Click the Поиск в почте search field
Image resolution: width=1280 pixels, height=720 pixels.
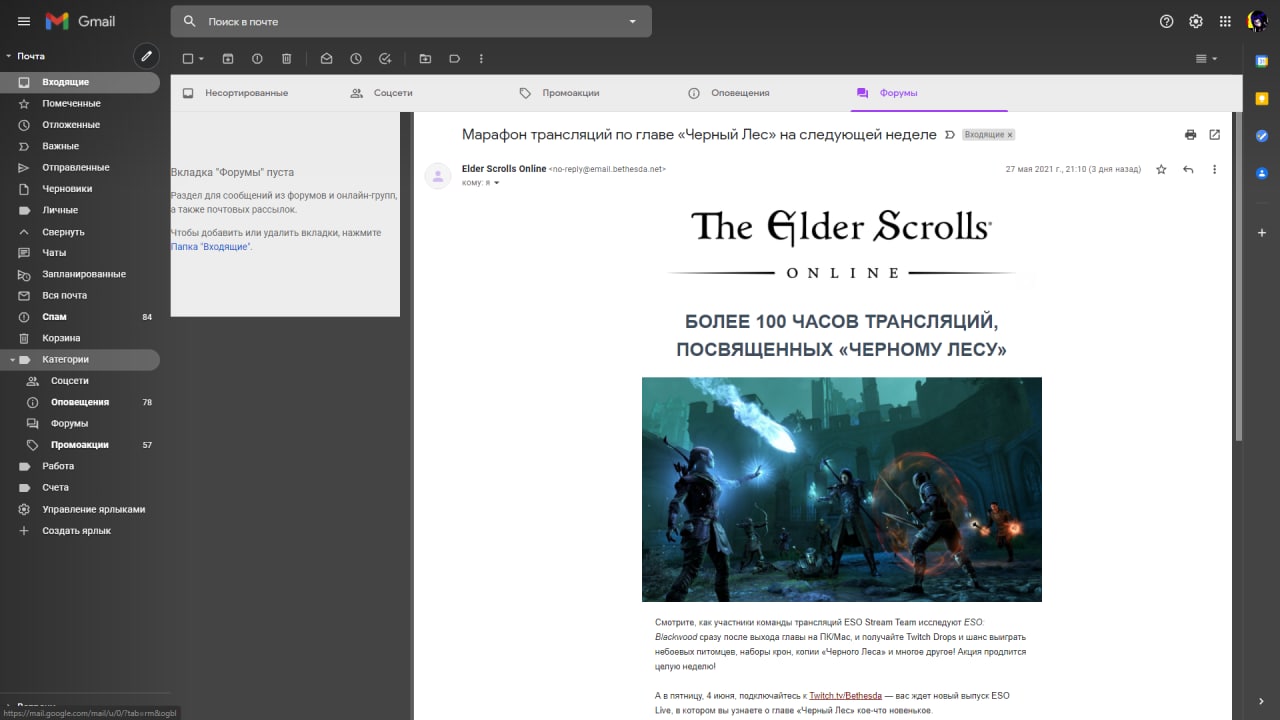point(410,21)
